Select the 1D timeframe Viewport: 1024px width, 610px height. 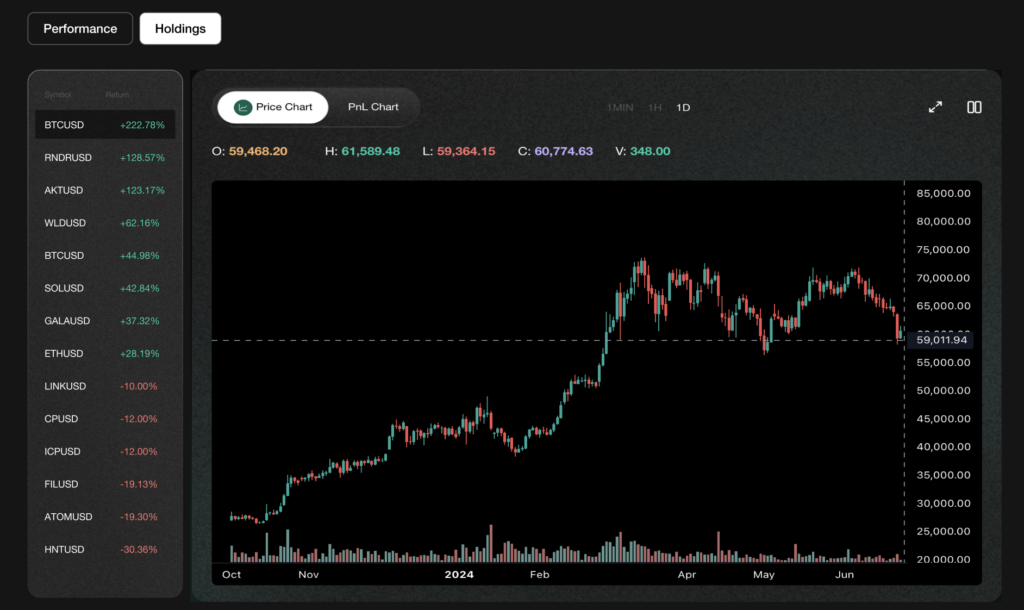pos(683,107)
